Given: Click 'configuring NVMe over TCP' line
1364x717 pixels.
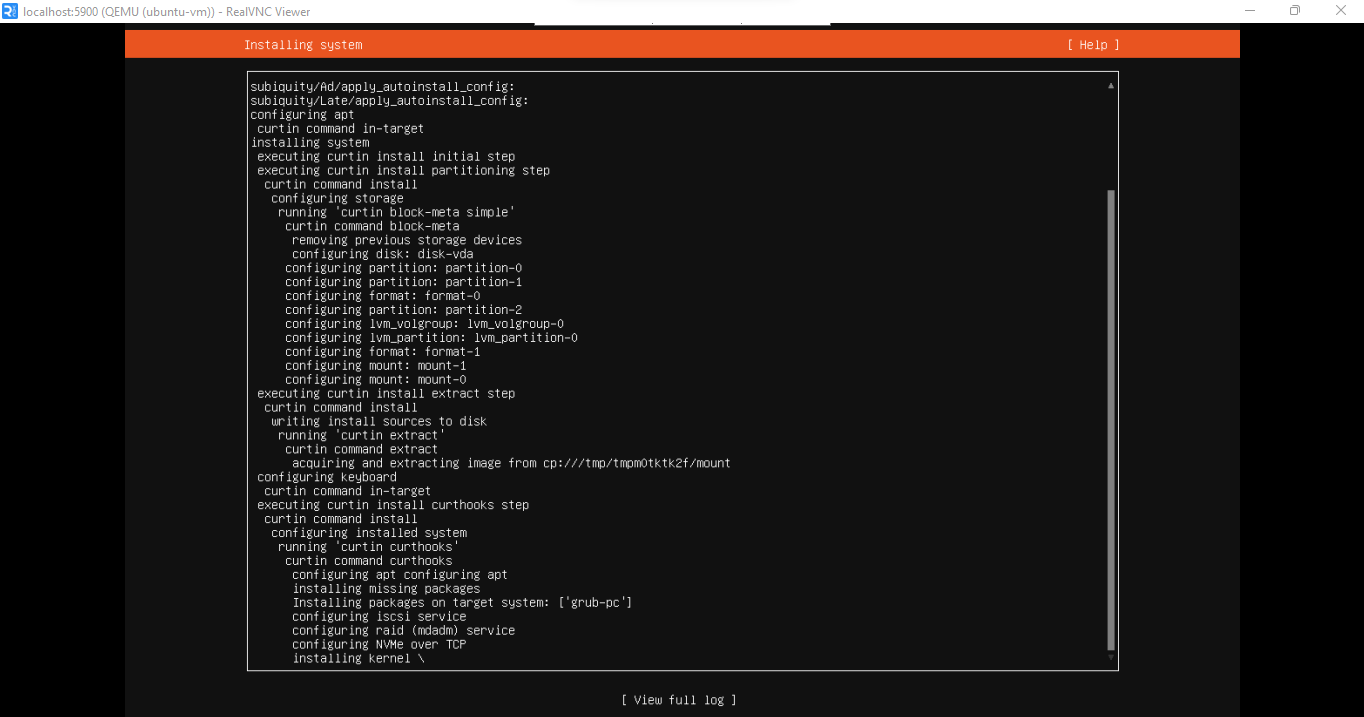Looking at the screenshot, I should 379,647.
